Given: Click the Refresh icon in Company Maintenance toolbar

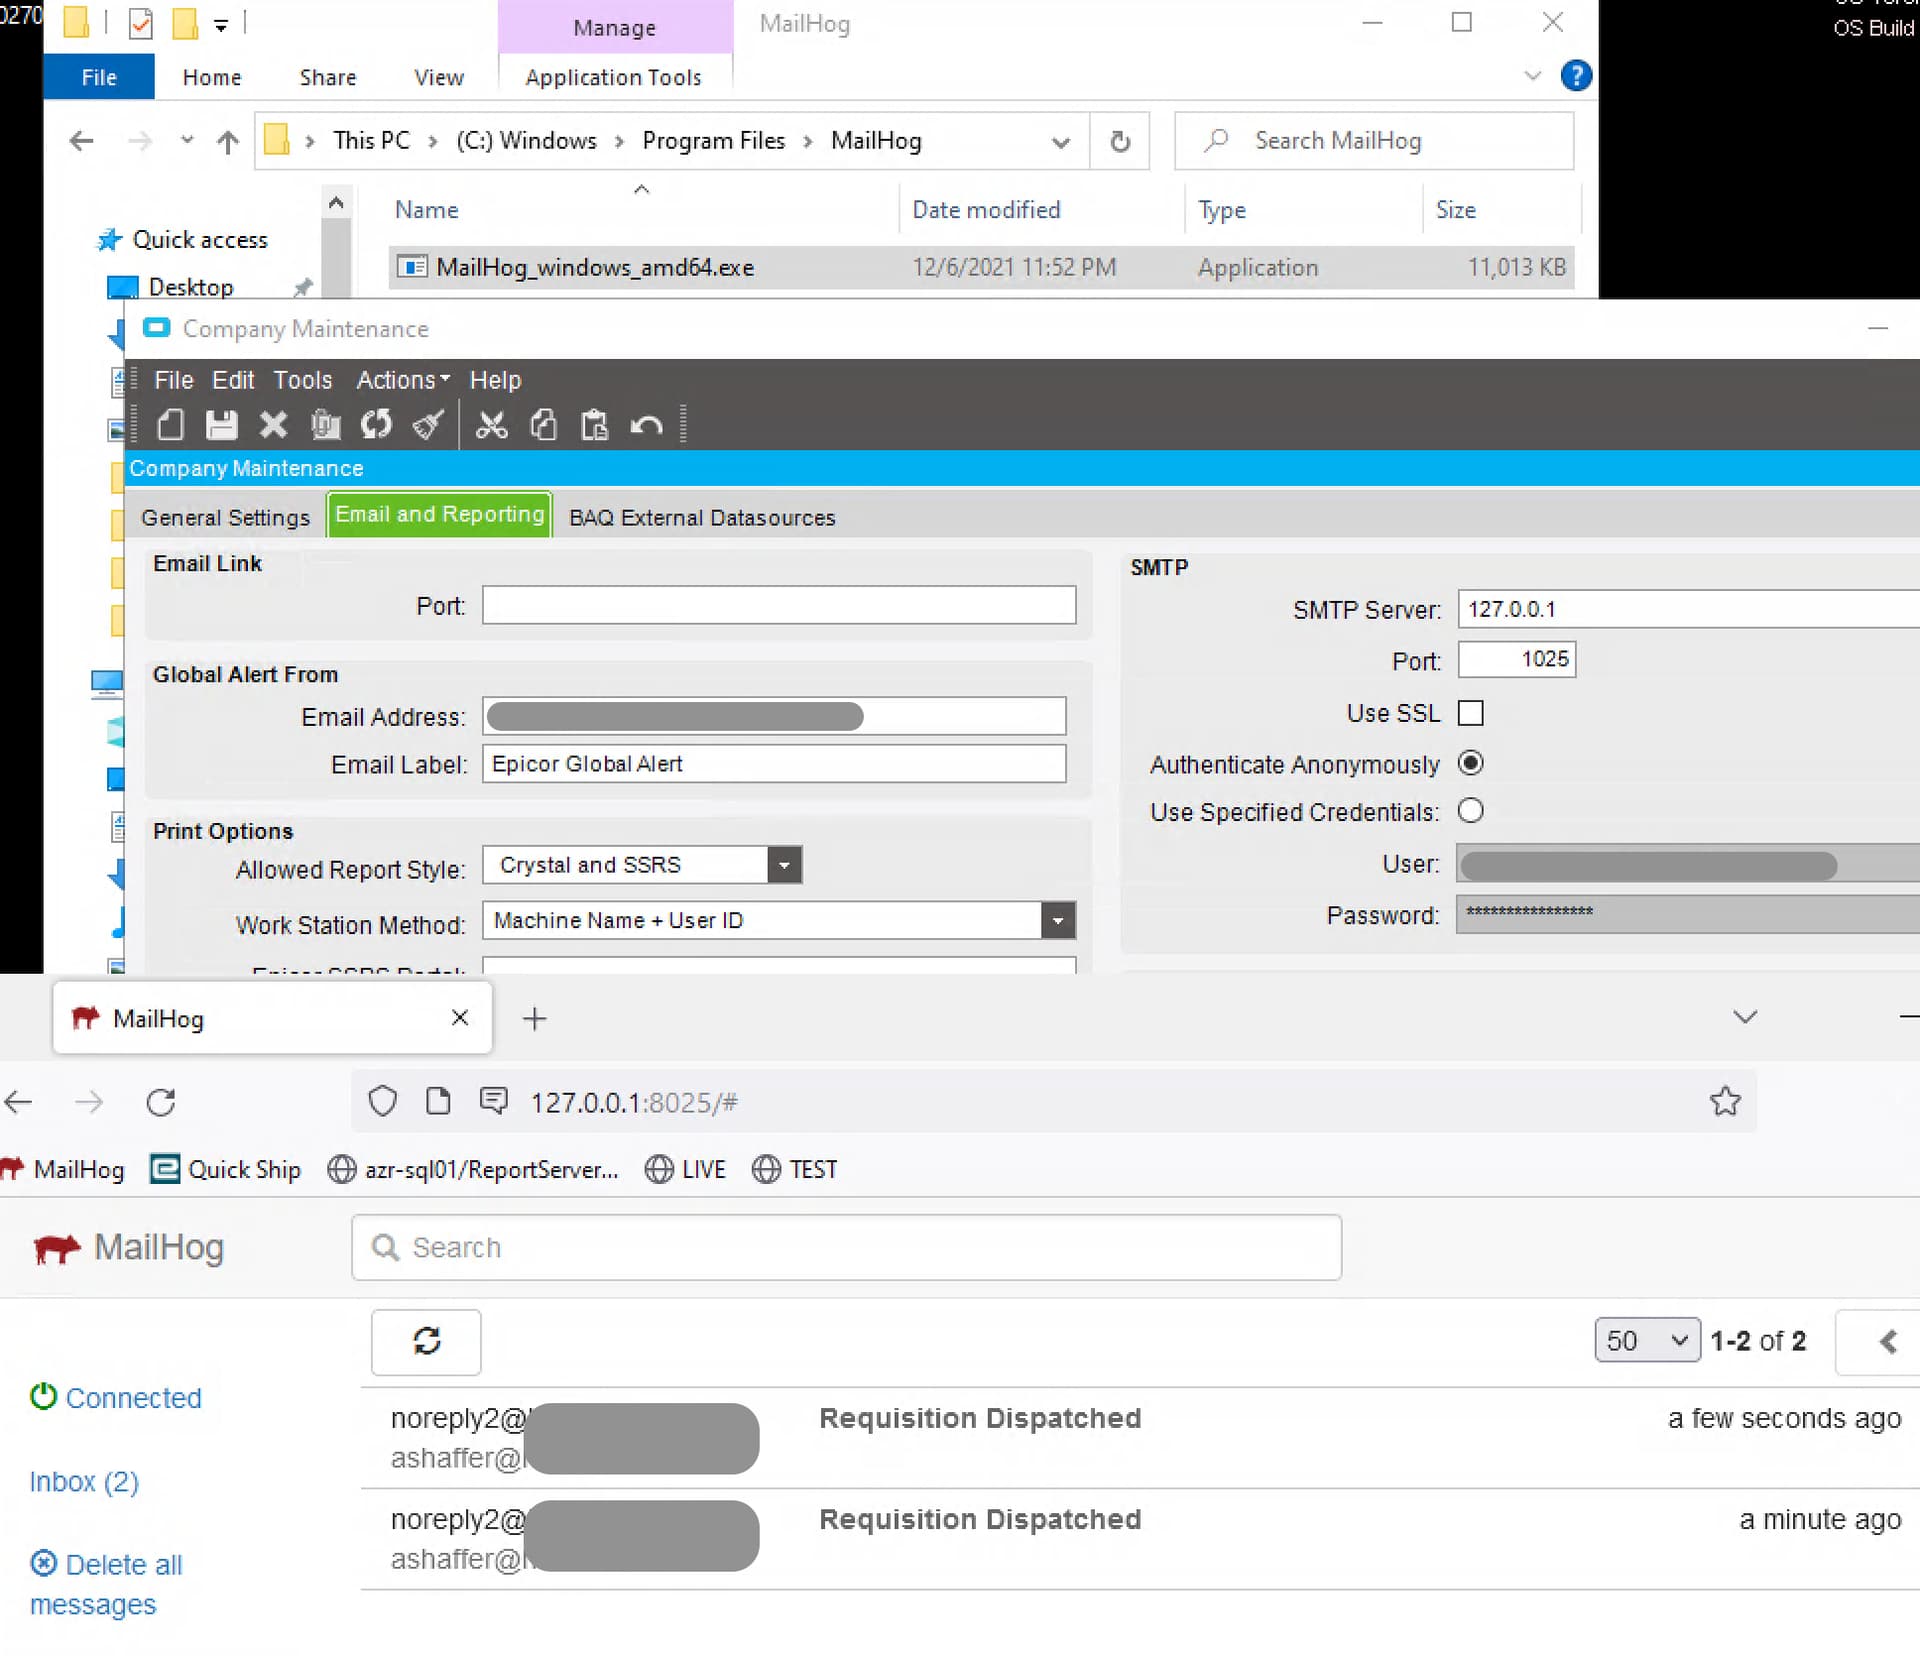Looking at the screenshot, I should click(x=377, y=425).
